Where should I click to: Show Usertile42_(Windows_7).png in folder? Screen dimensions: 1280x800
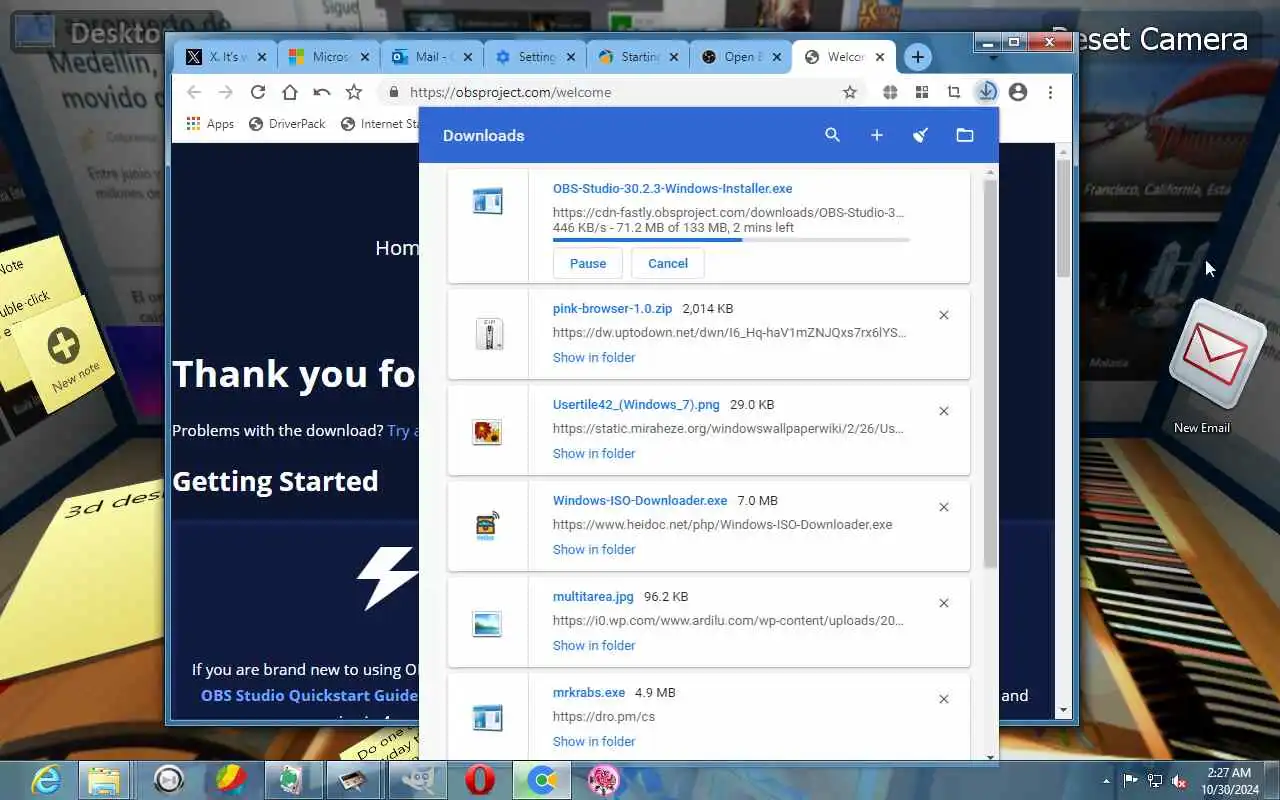(x=594, y=453)
